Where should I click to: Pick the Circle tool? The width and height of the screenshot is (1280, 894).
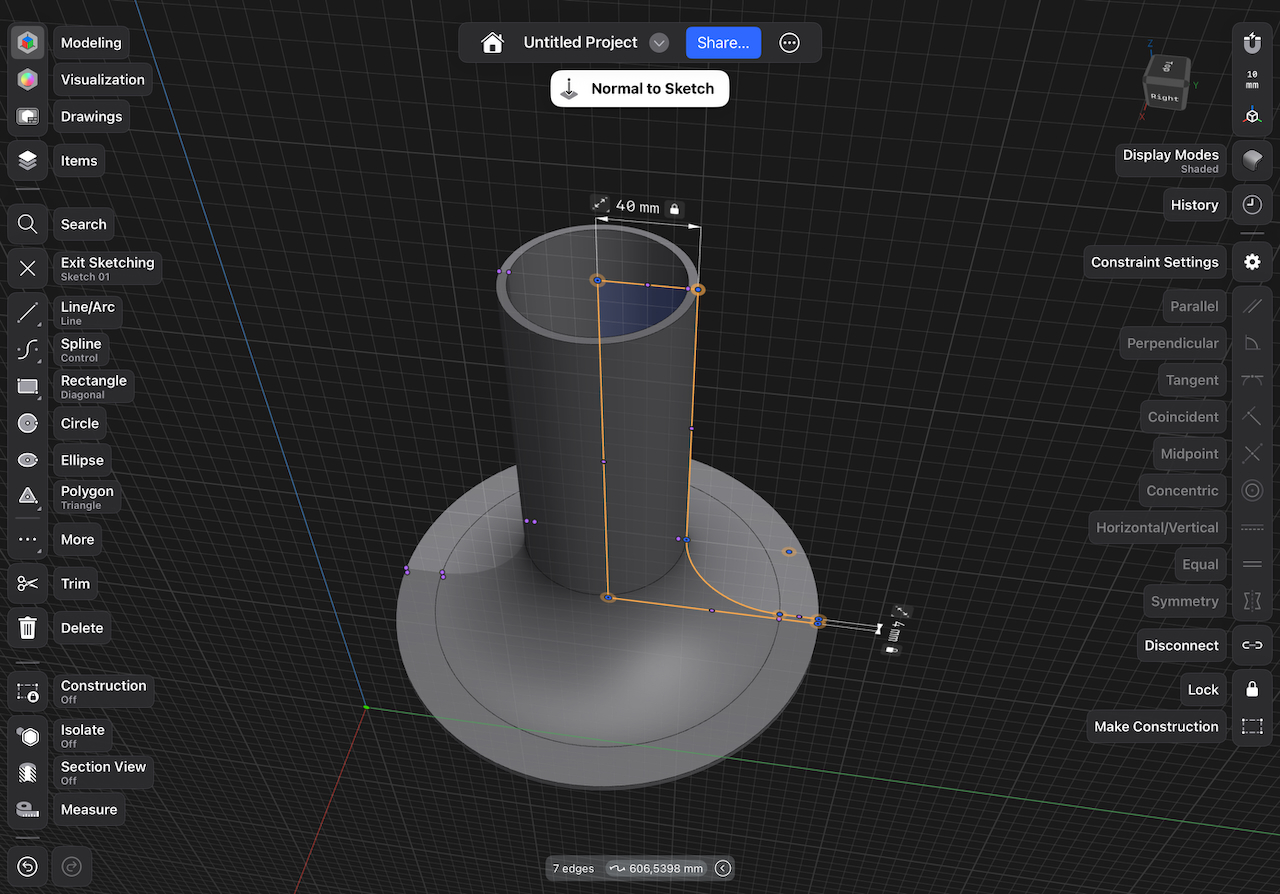tap(28, 423)
